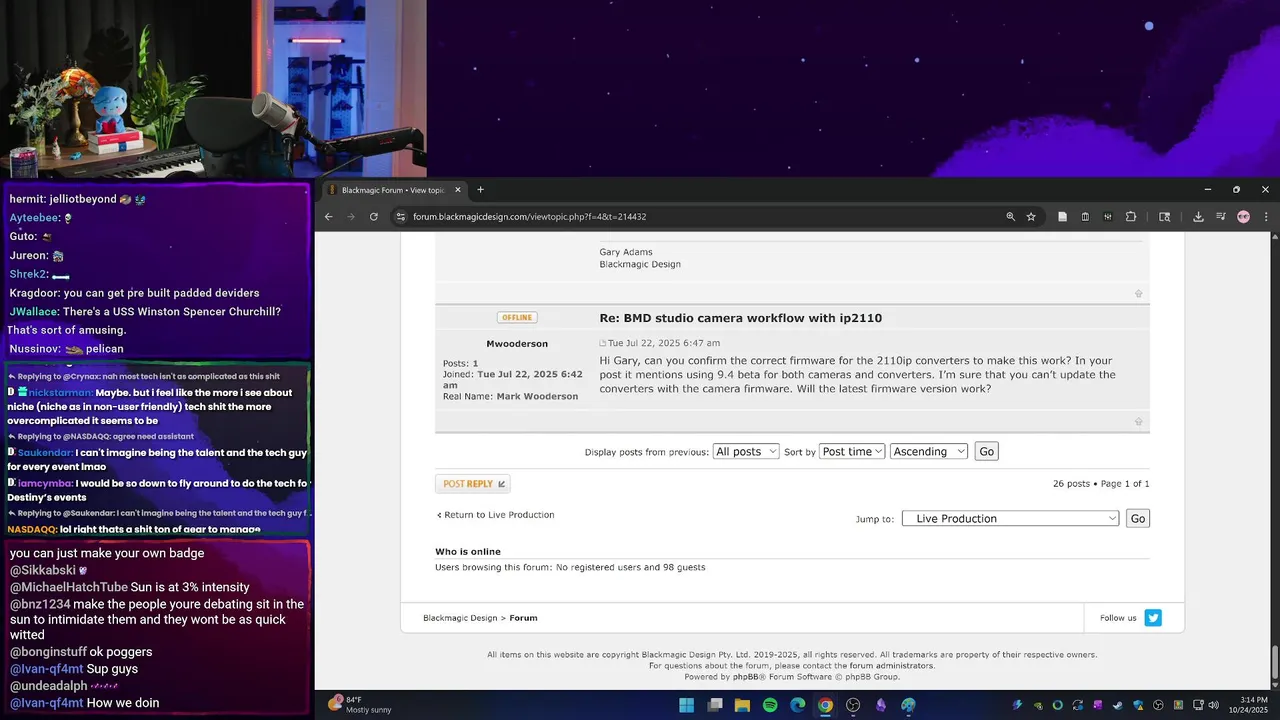The width and height of the screenshot is (1280, 720).
Task: Open Spotify from taskbar
Action: [770, 705]
